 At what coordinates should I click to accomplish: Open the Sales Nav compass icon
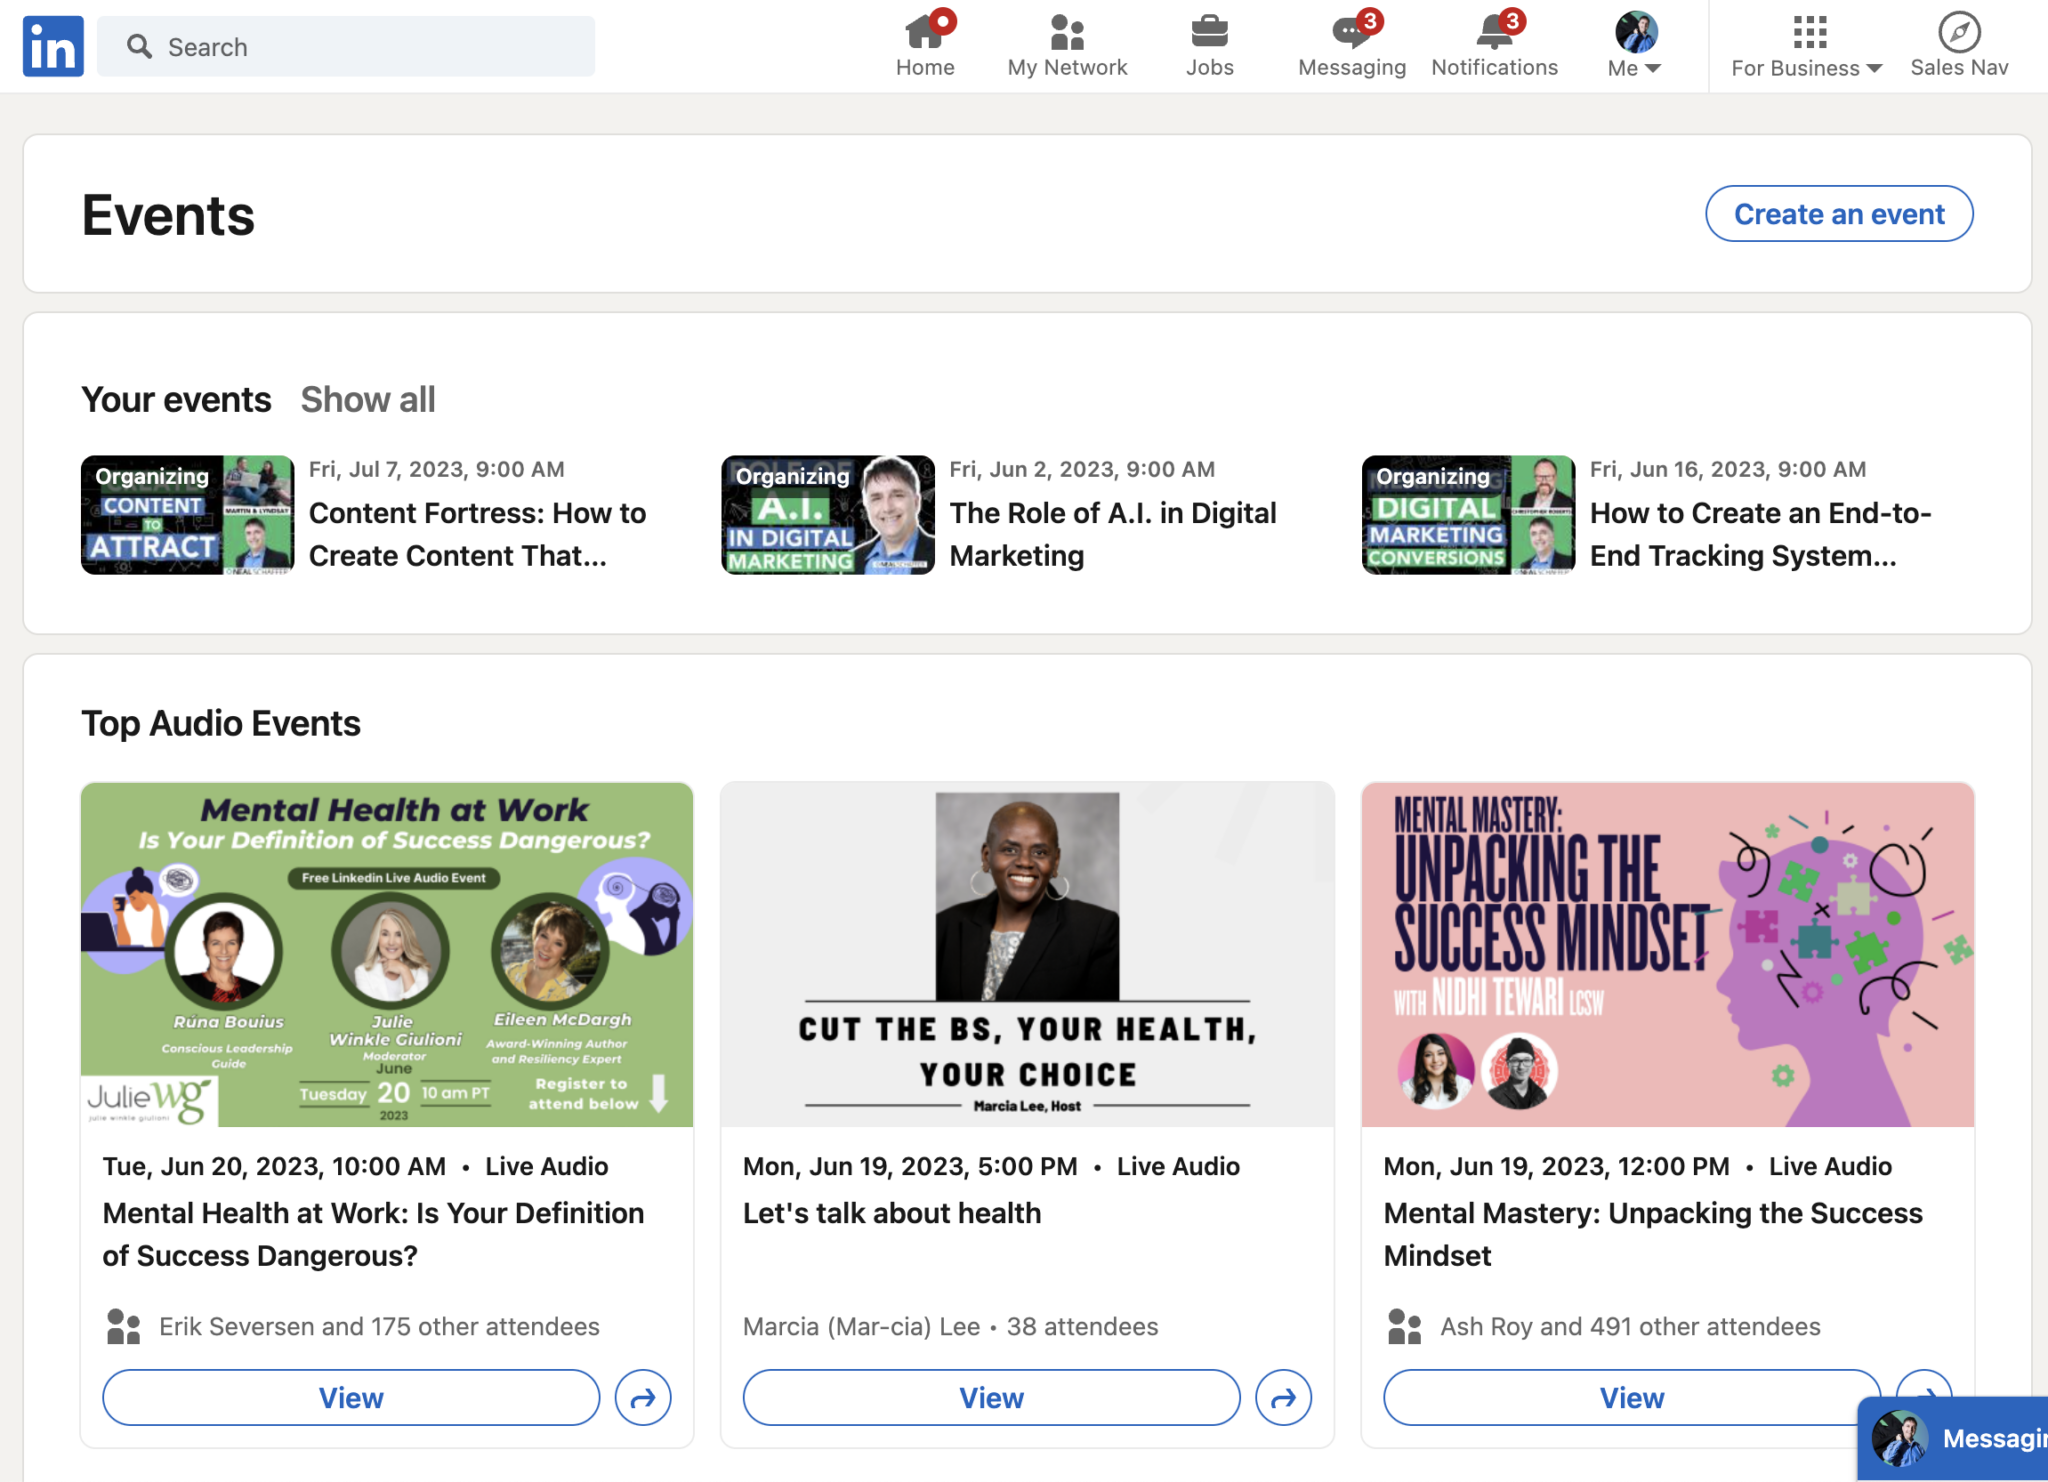1959,33
